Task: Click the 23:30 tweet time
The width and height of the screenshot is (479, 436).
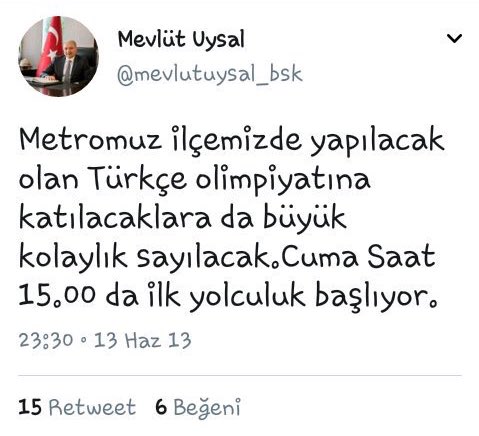Action: click(46, 340)
